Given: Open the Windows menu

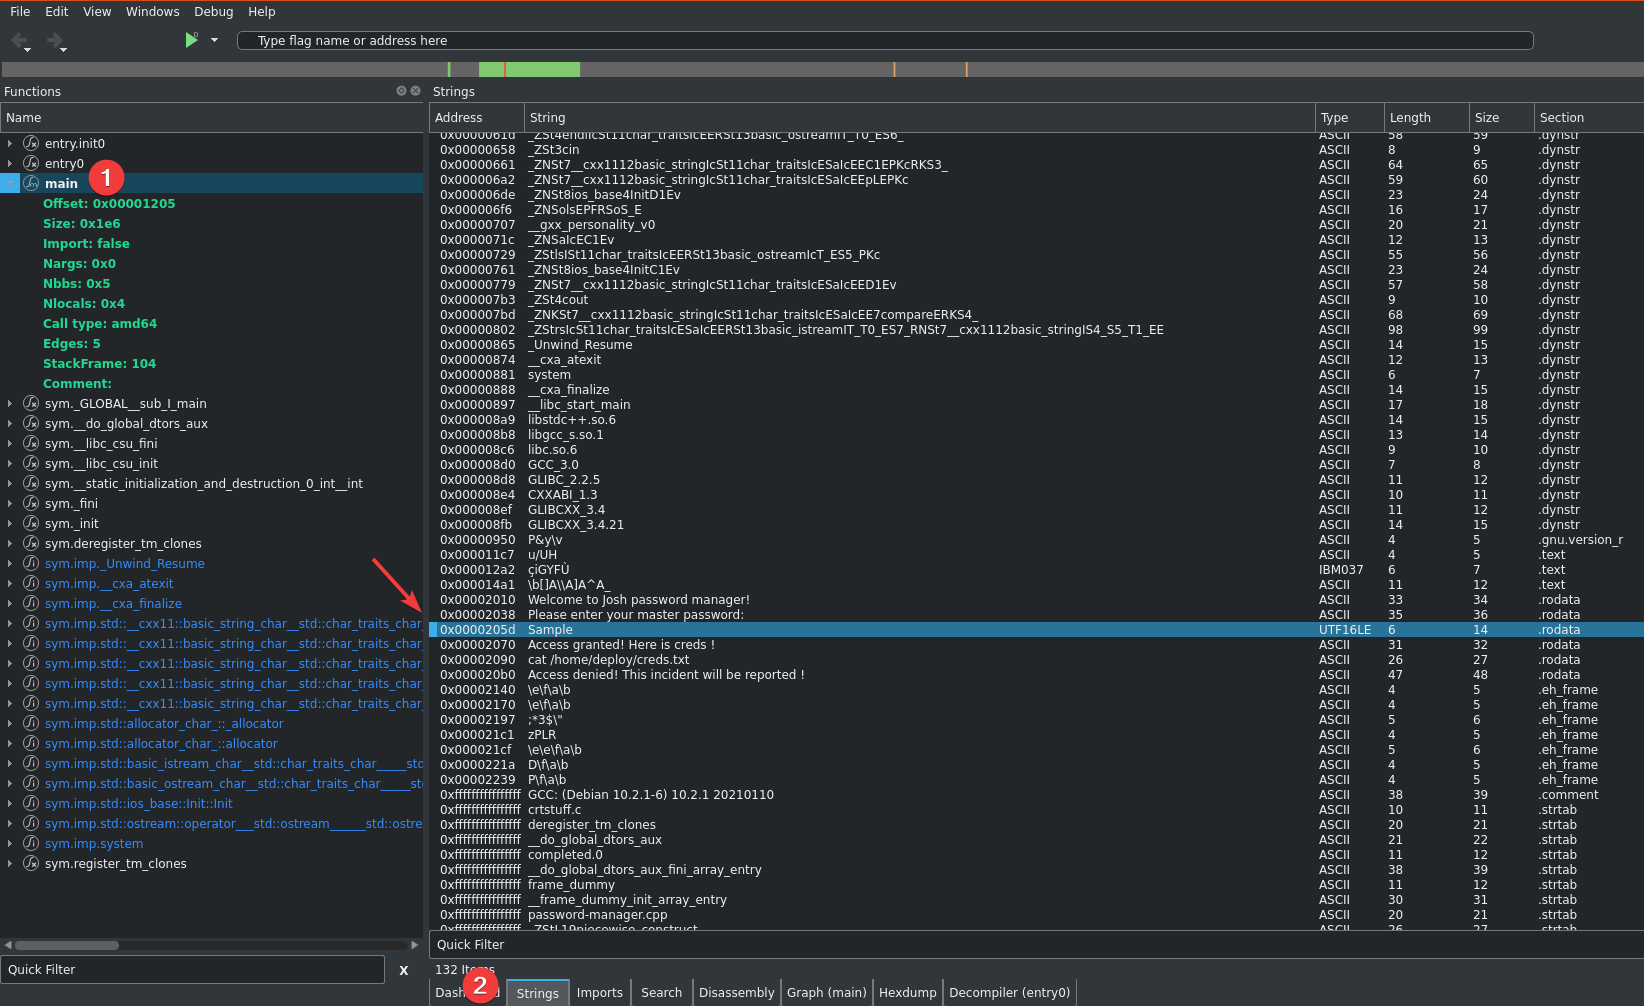Looking at the screenshot, I should (x=152, y=12).
